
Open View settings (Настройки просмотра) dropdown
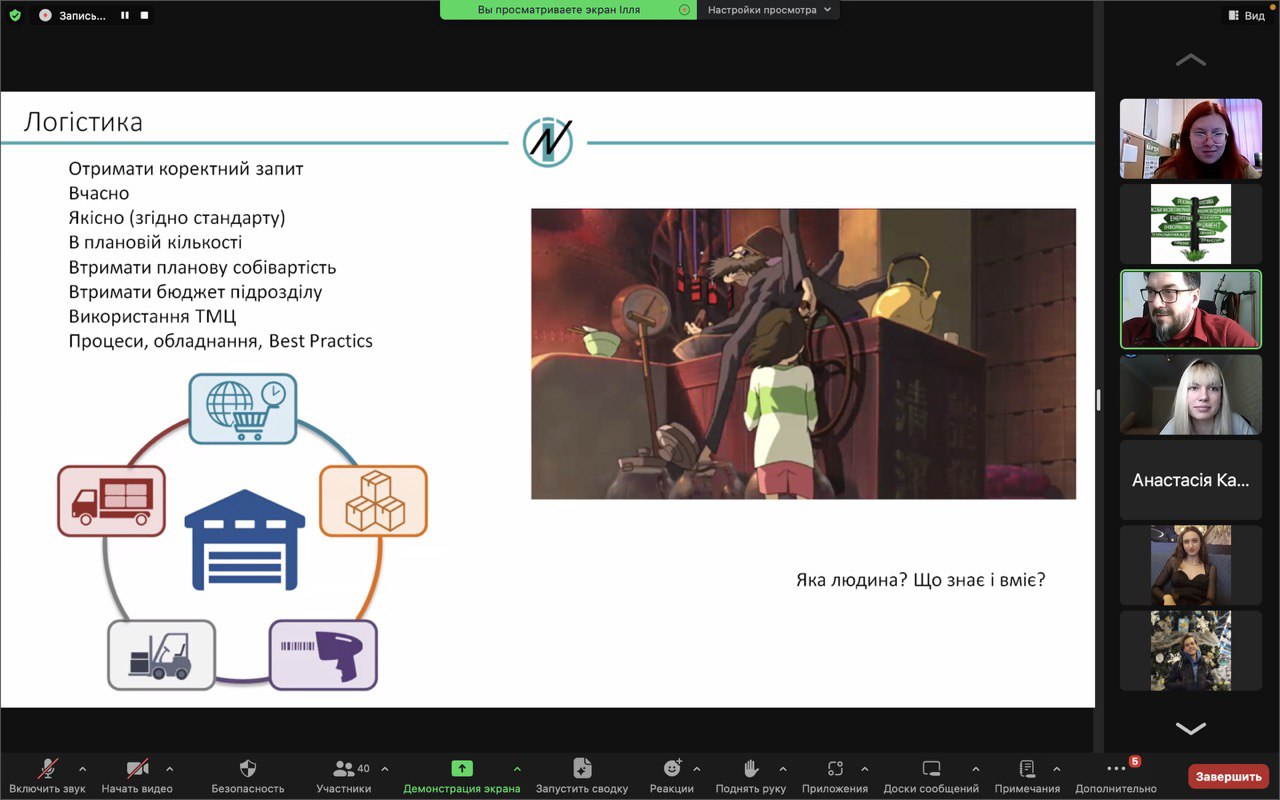tap(768, 10)
